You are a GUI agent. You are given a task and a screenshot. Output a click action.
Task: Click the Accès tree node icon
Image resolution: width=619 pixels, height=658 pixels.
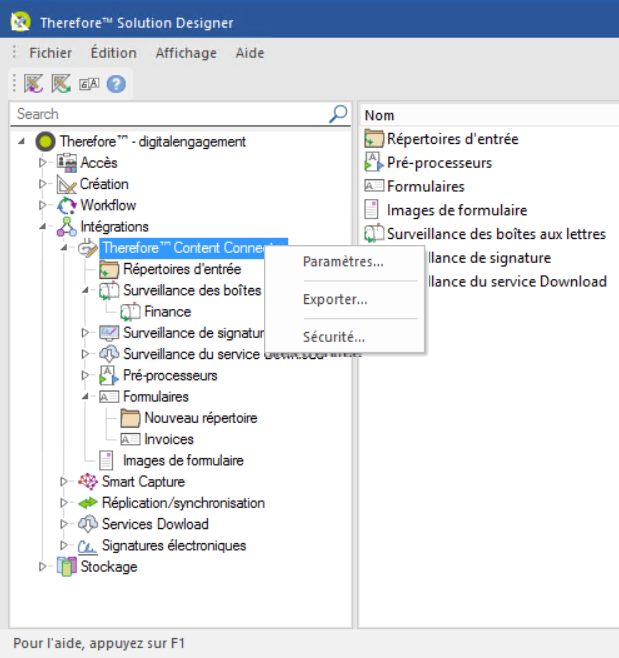point(67,163)
